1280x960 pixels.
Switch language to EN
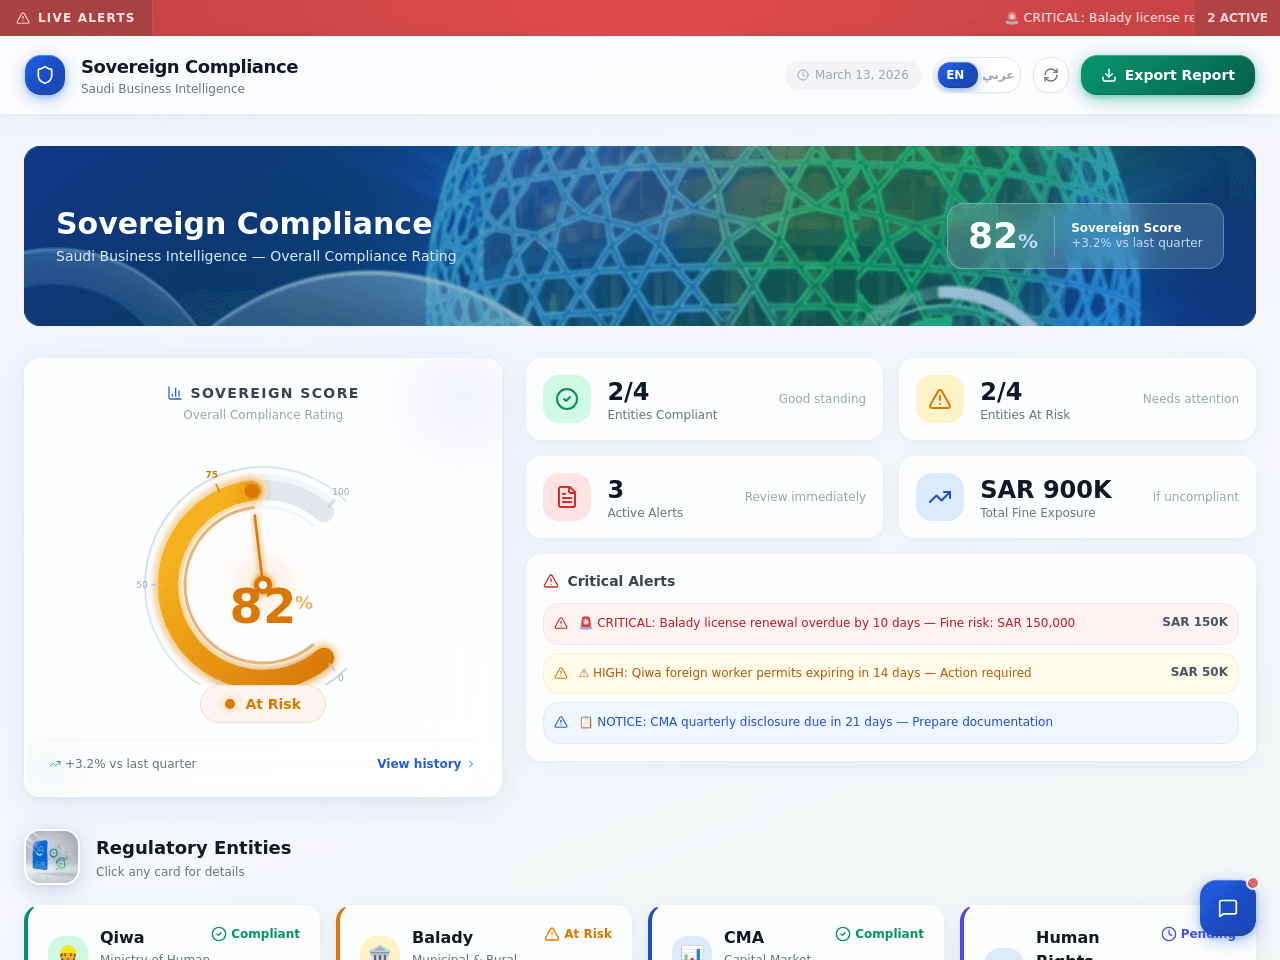pyautogui.click(x=957, y=75)
